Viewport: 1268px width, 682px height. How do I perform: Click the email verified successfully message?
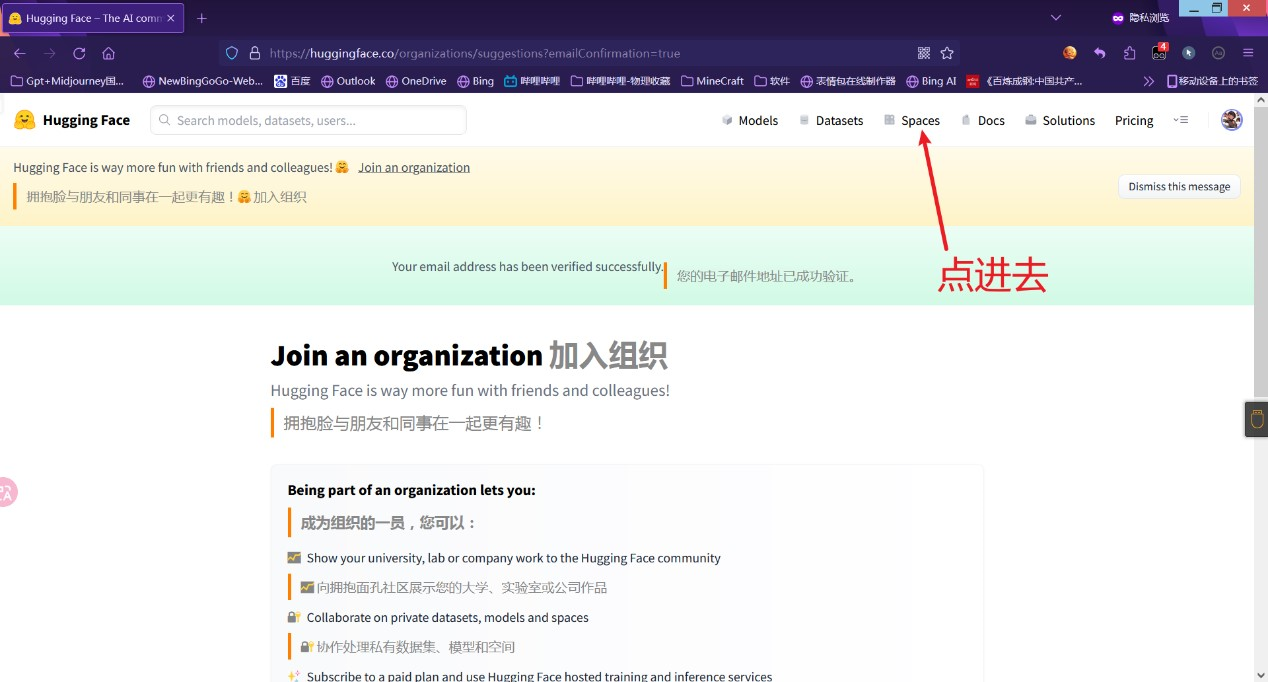(527, 267)
